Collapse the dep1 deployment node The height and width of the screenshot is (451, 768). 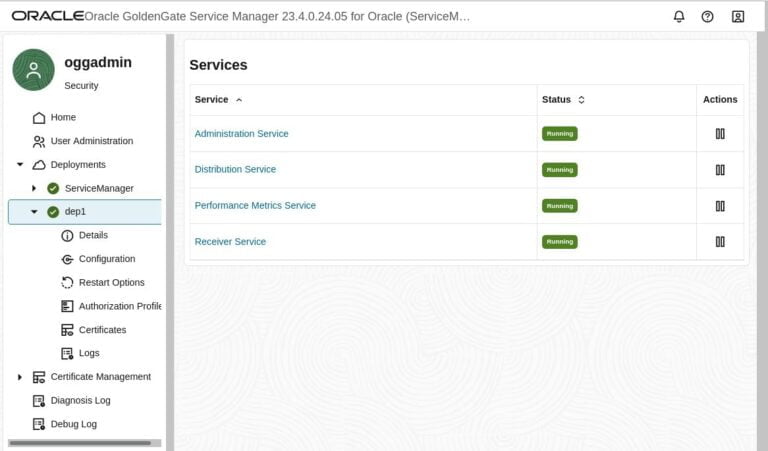click(x=34, y=212)
